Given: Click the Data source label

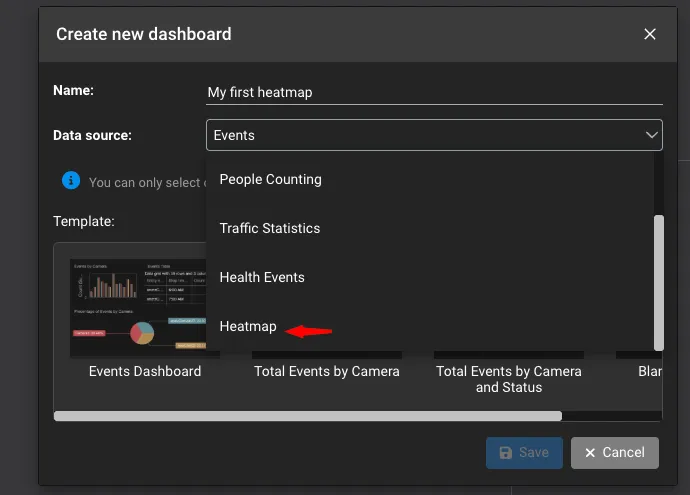Looking at the screenshot, I should pos(92,135).
